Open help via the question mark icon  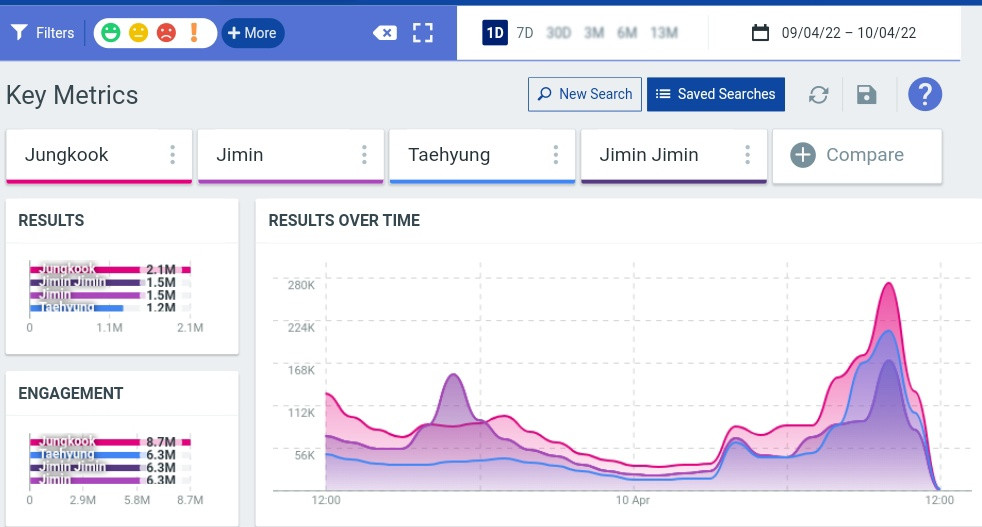click(925, 95)
